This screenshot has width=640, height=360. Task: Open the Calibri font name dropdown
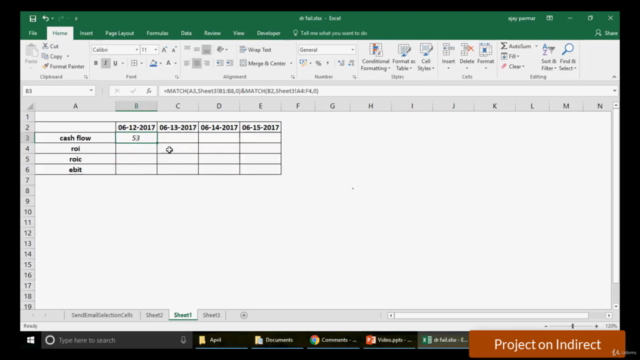(x=137, y=50)
